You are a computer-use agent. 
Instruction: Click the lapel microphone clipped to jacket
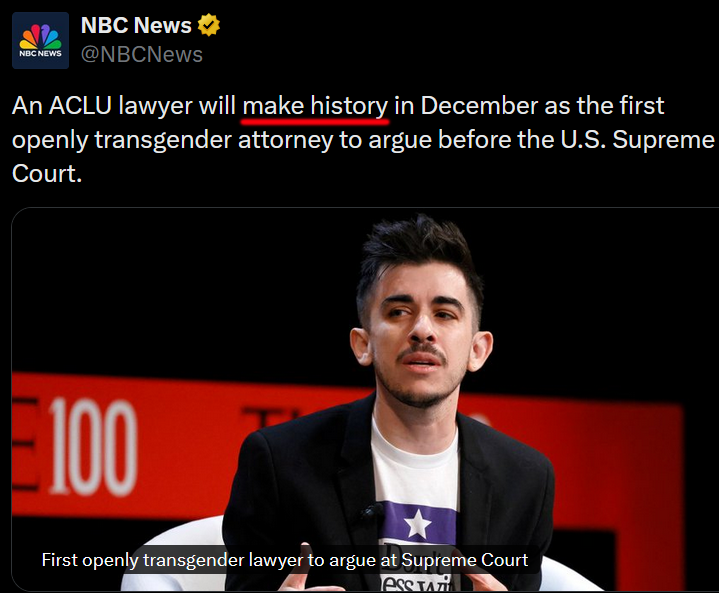(371, 512)
